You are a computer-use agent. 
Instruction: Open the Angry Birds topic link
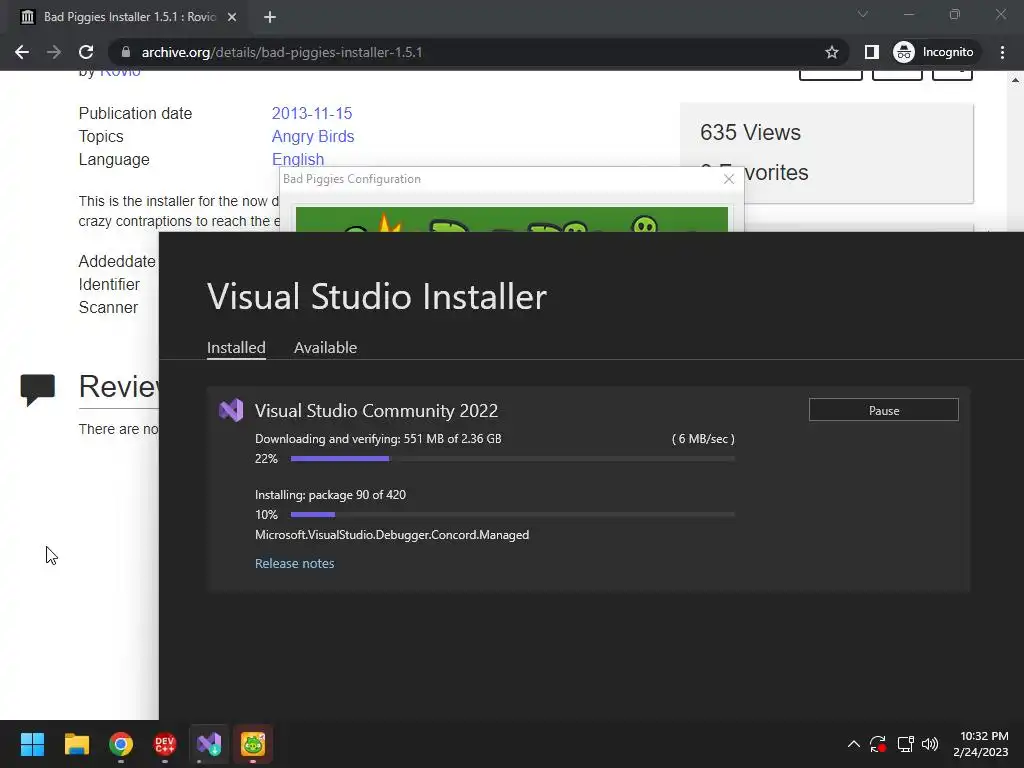pyautogui.click(x=313, y=136)
